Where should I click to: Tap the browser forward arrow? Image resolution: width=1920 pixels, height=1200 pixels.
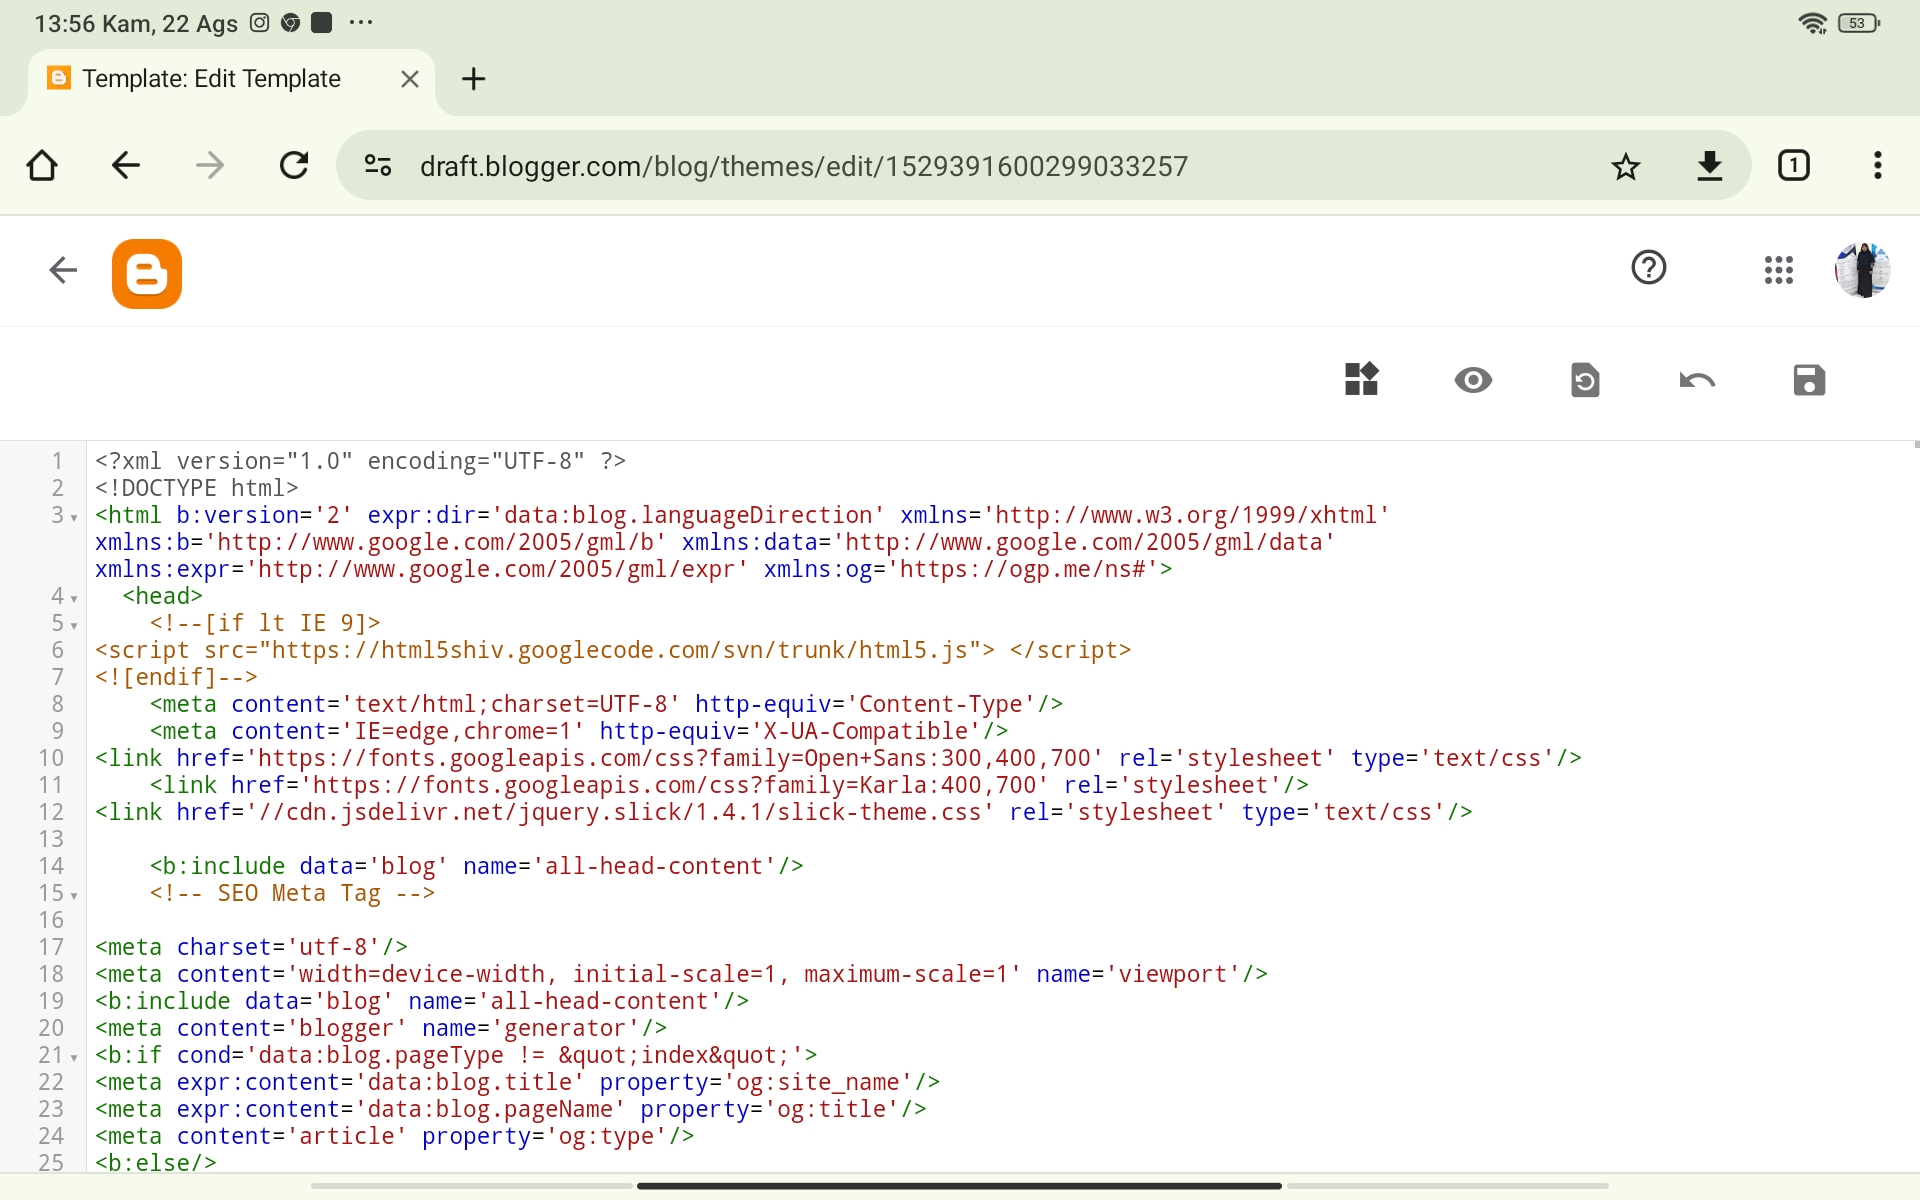[209, 165]
